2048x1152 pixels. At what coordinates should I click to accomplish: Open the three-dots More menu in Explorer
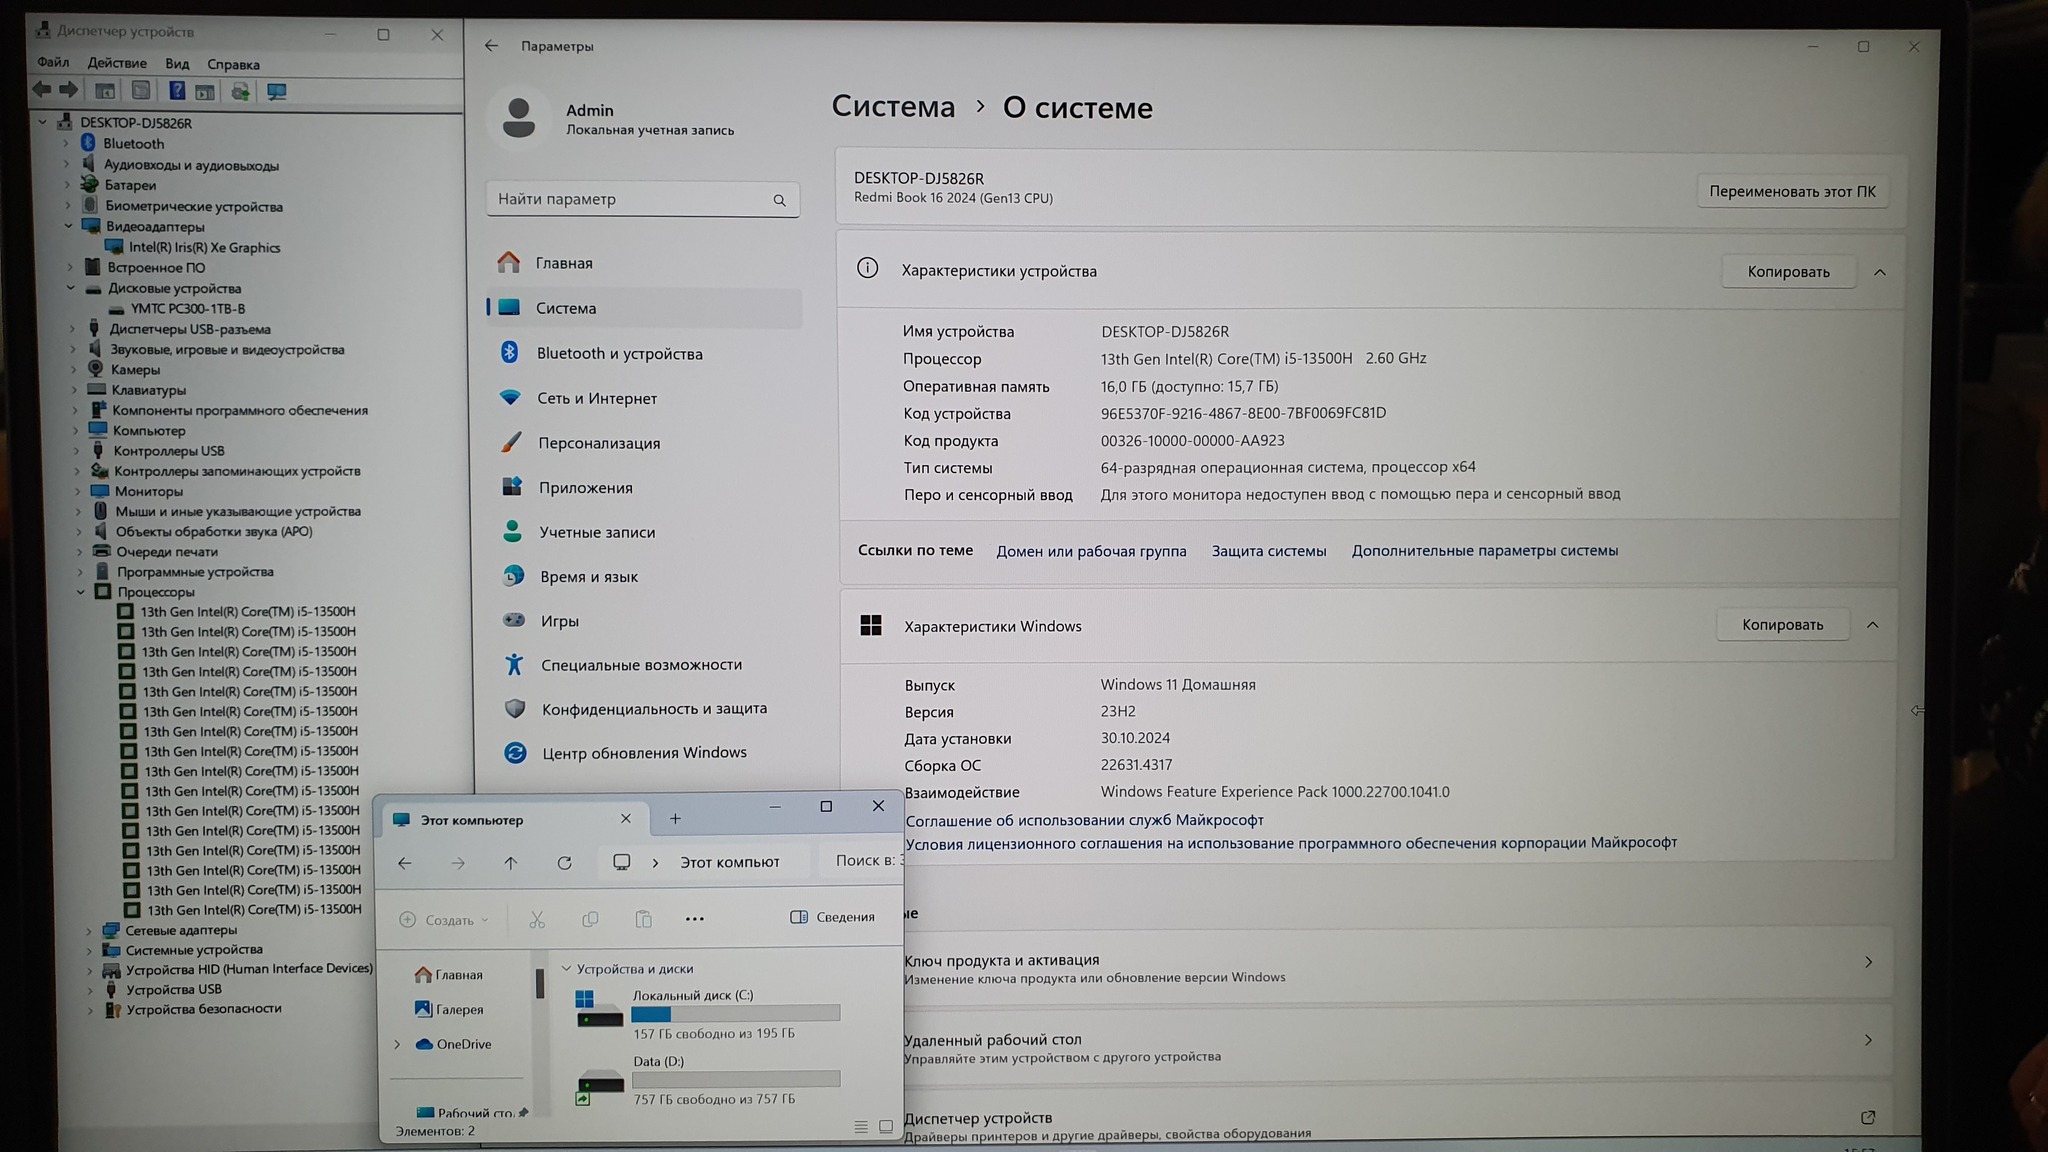pyautogui.click(x=694, y=919)
